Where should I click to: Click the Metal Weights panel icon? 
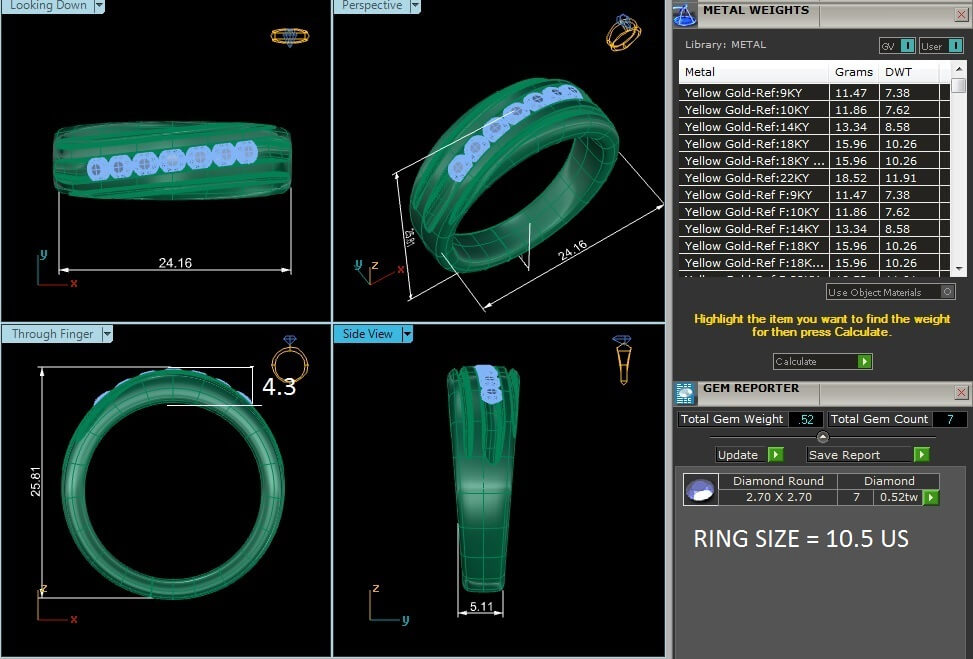pyautogui.click(x=684, y=14)
